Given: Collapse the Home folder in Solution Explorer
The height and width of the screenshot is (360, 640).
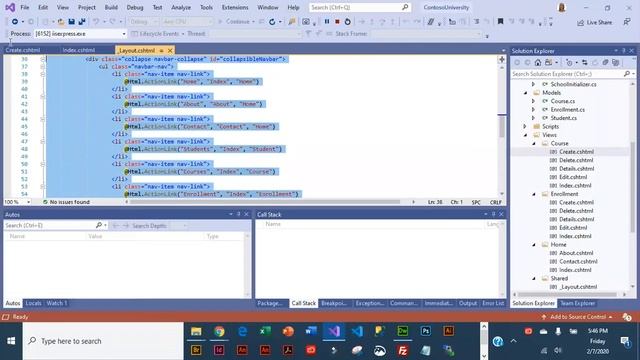Looking at the screenshot, I should pyautogui.click(x=533, y=245).
